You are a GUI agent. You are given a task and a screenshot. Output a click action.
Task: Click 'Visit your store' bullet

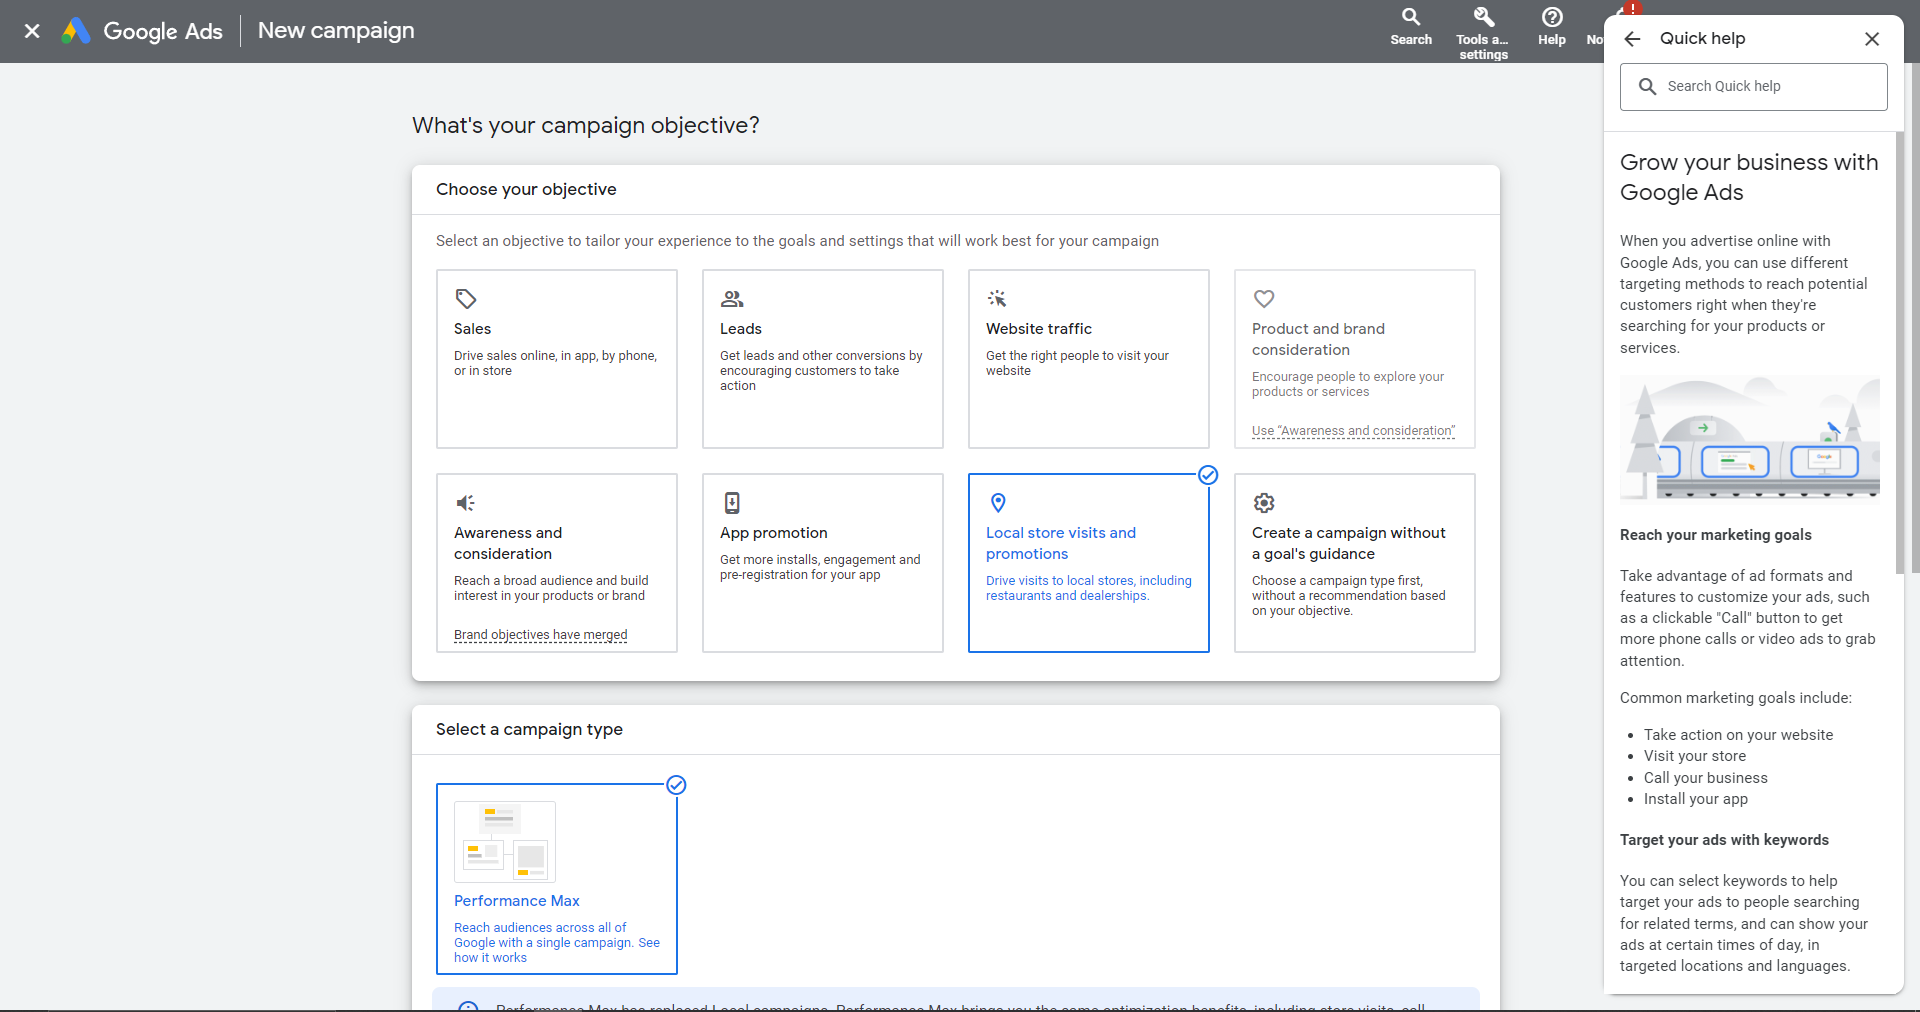pyautogui.click(x=1695, y=756)
